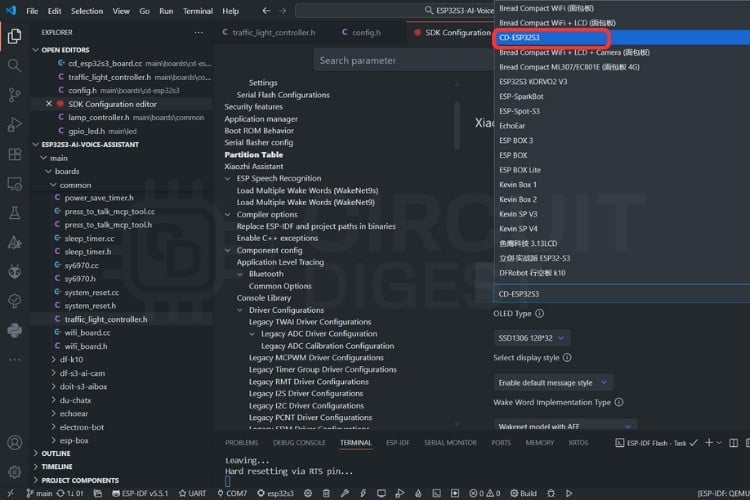Viewport: 750px width, 500px height.
Task: Open the Manage gear in activity bar
Action: pos(14,472)
